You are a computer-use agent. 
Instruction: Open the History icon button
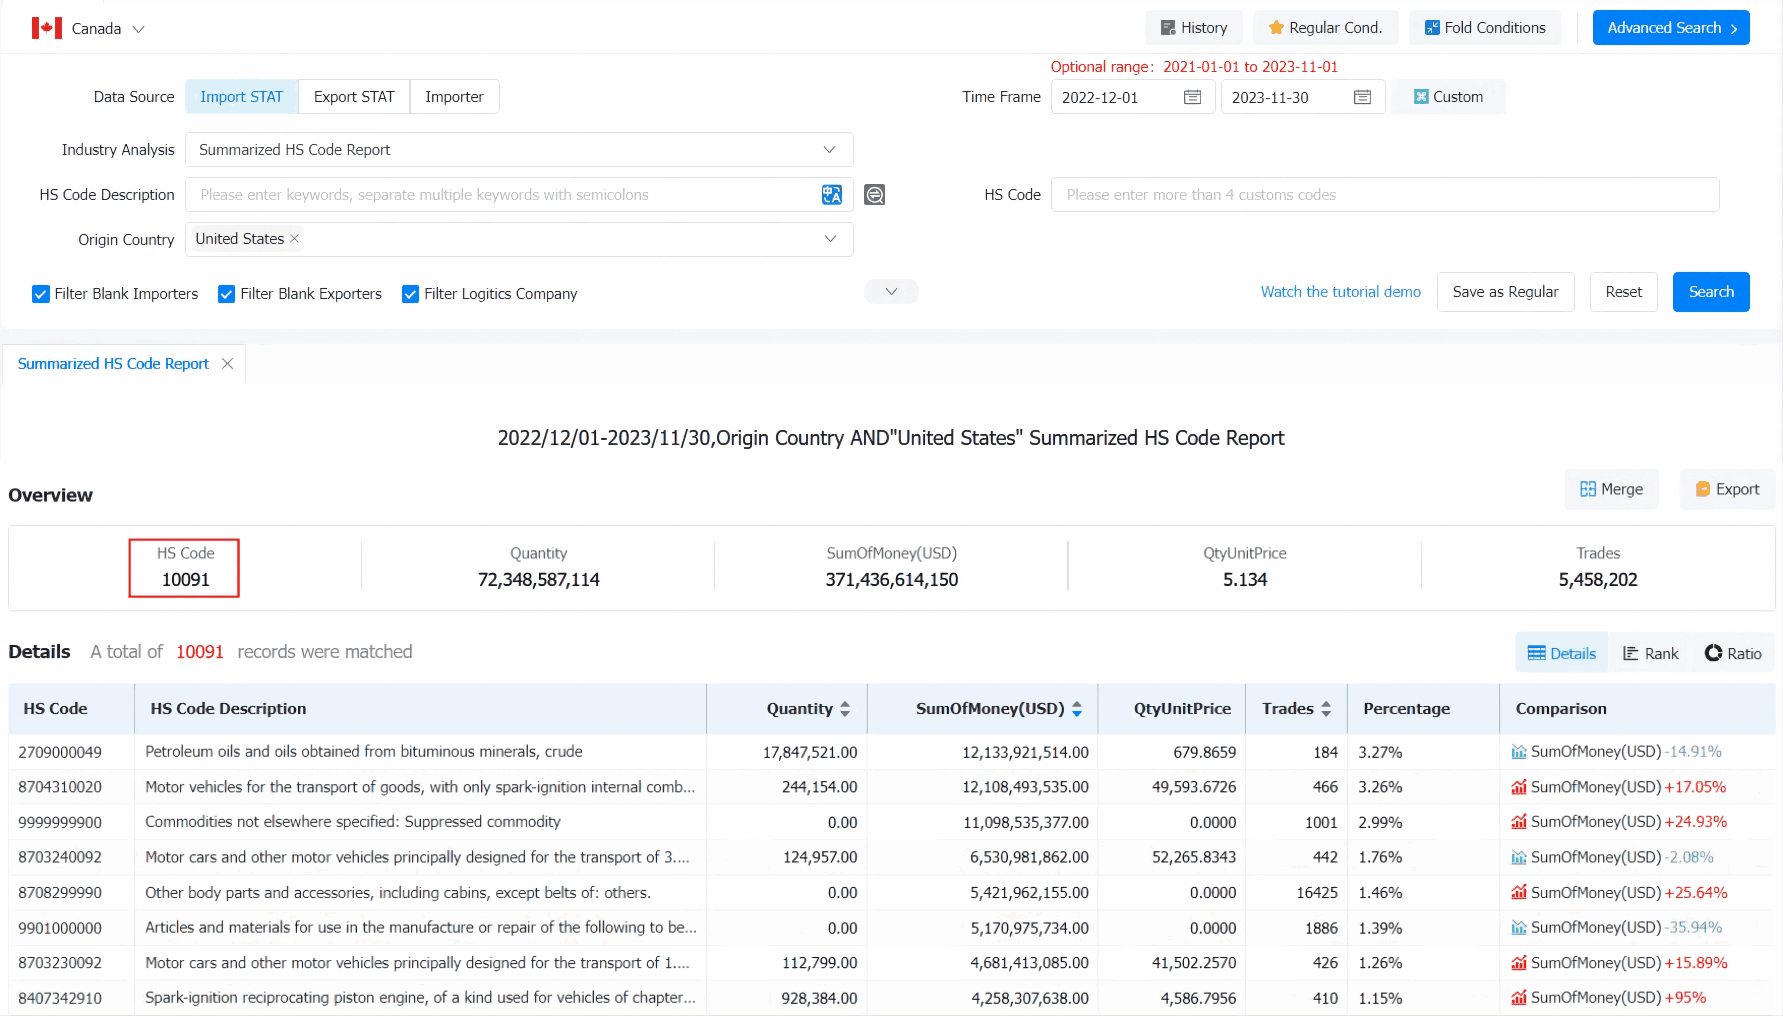(x=1167, y=28)
